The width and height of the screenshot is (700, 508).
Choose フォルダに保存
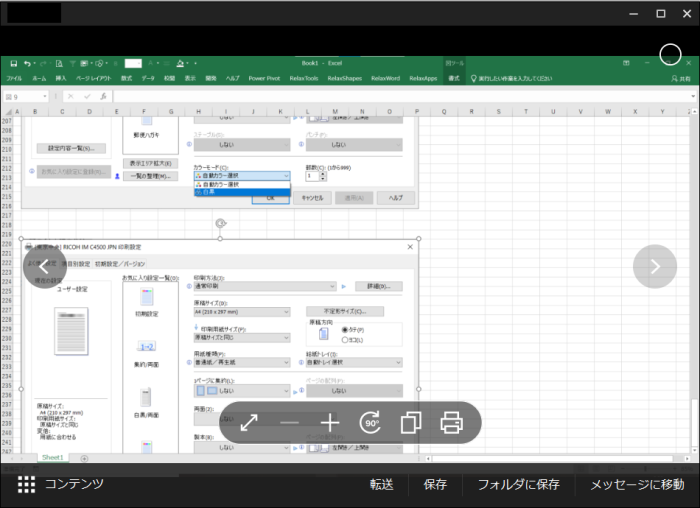pos(519,484)
